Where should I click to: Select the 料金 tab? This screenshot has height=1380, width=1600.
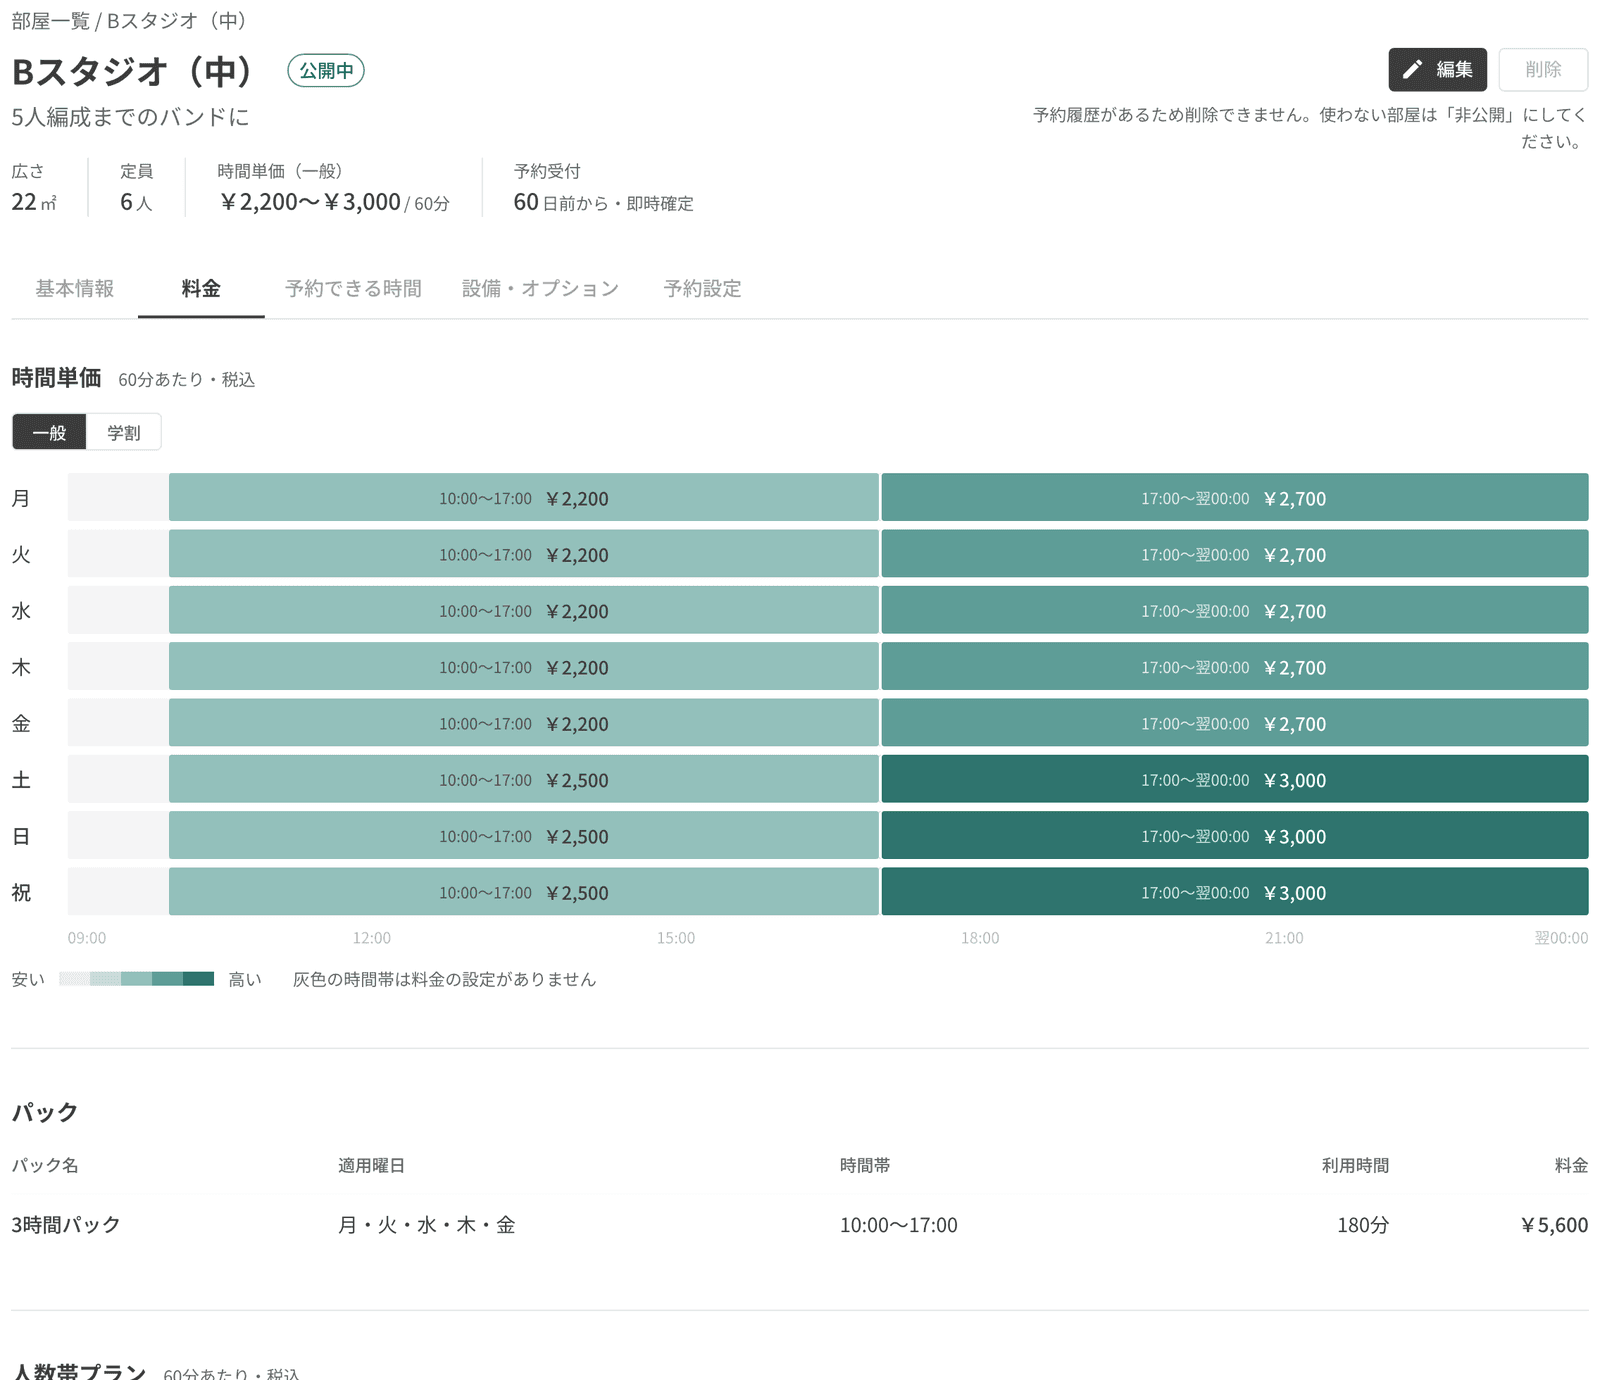point(201,289)
